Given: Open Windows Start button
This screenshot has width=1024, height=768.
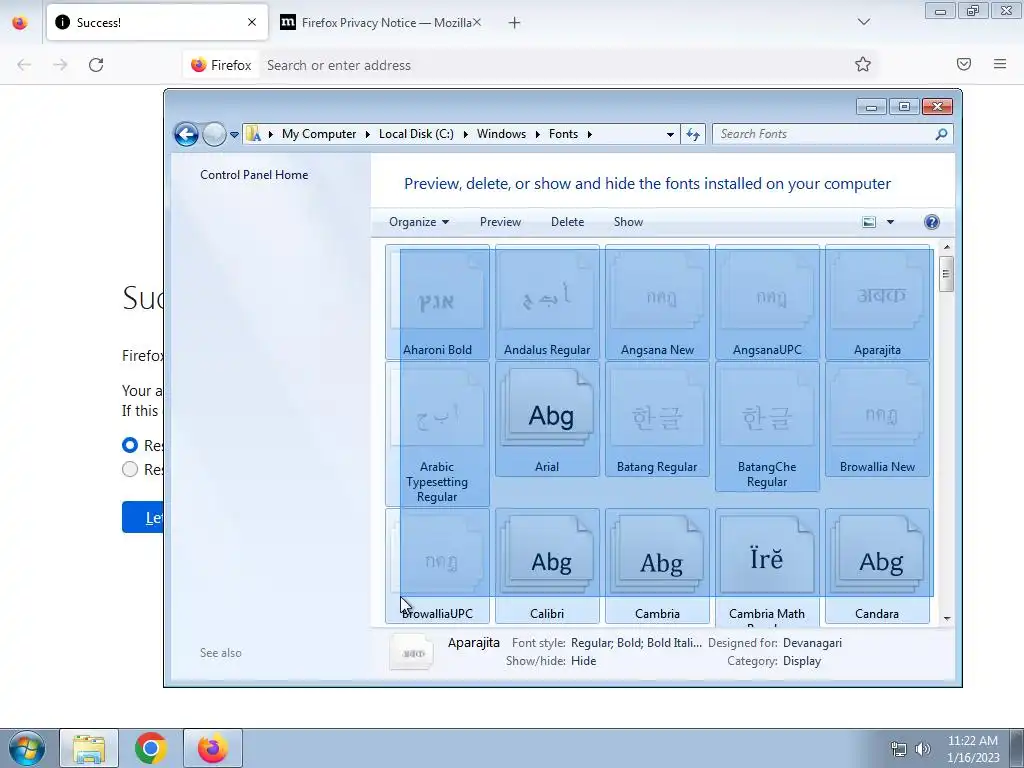Looking at the screenshot, I should (26, 748).
